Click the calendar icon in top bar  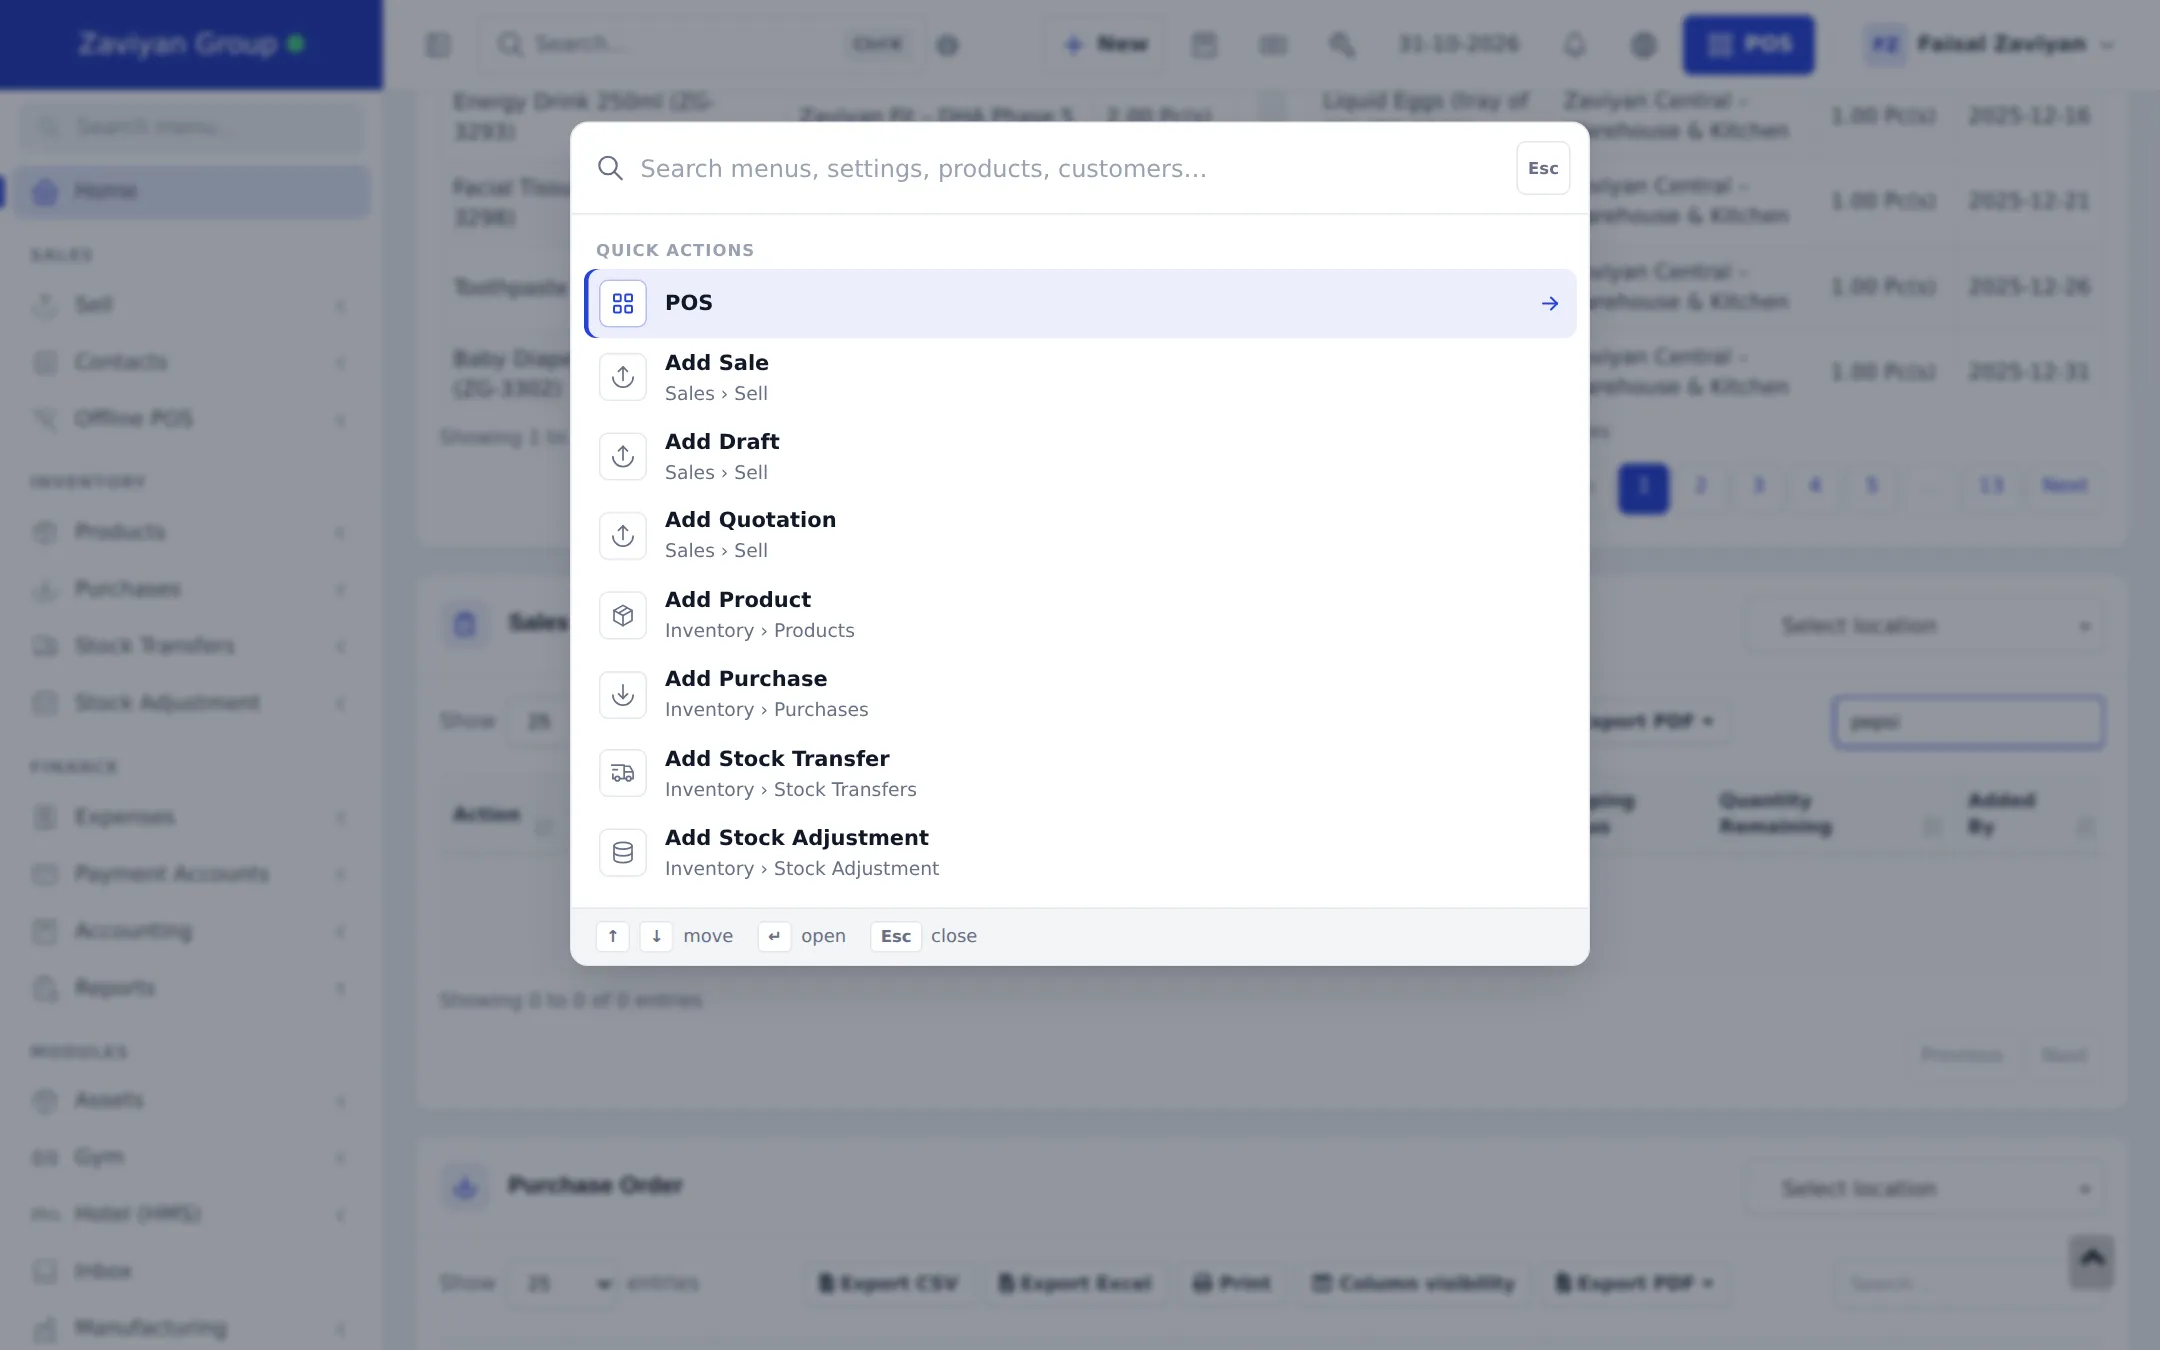point(1204,44)
